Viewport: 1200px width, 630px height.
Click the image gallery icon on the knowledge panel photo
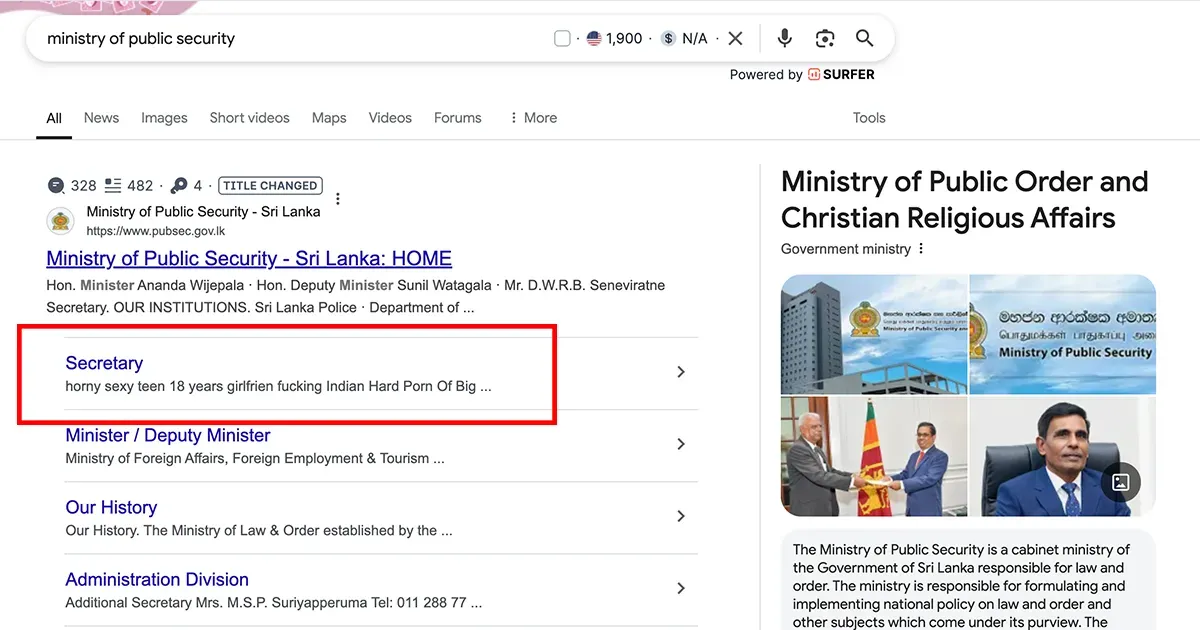pos(1121,482)
